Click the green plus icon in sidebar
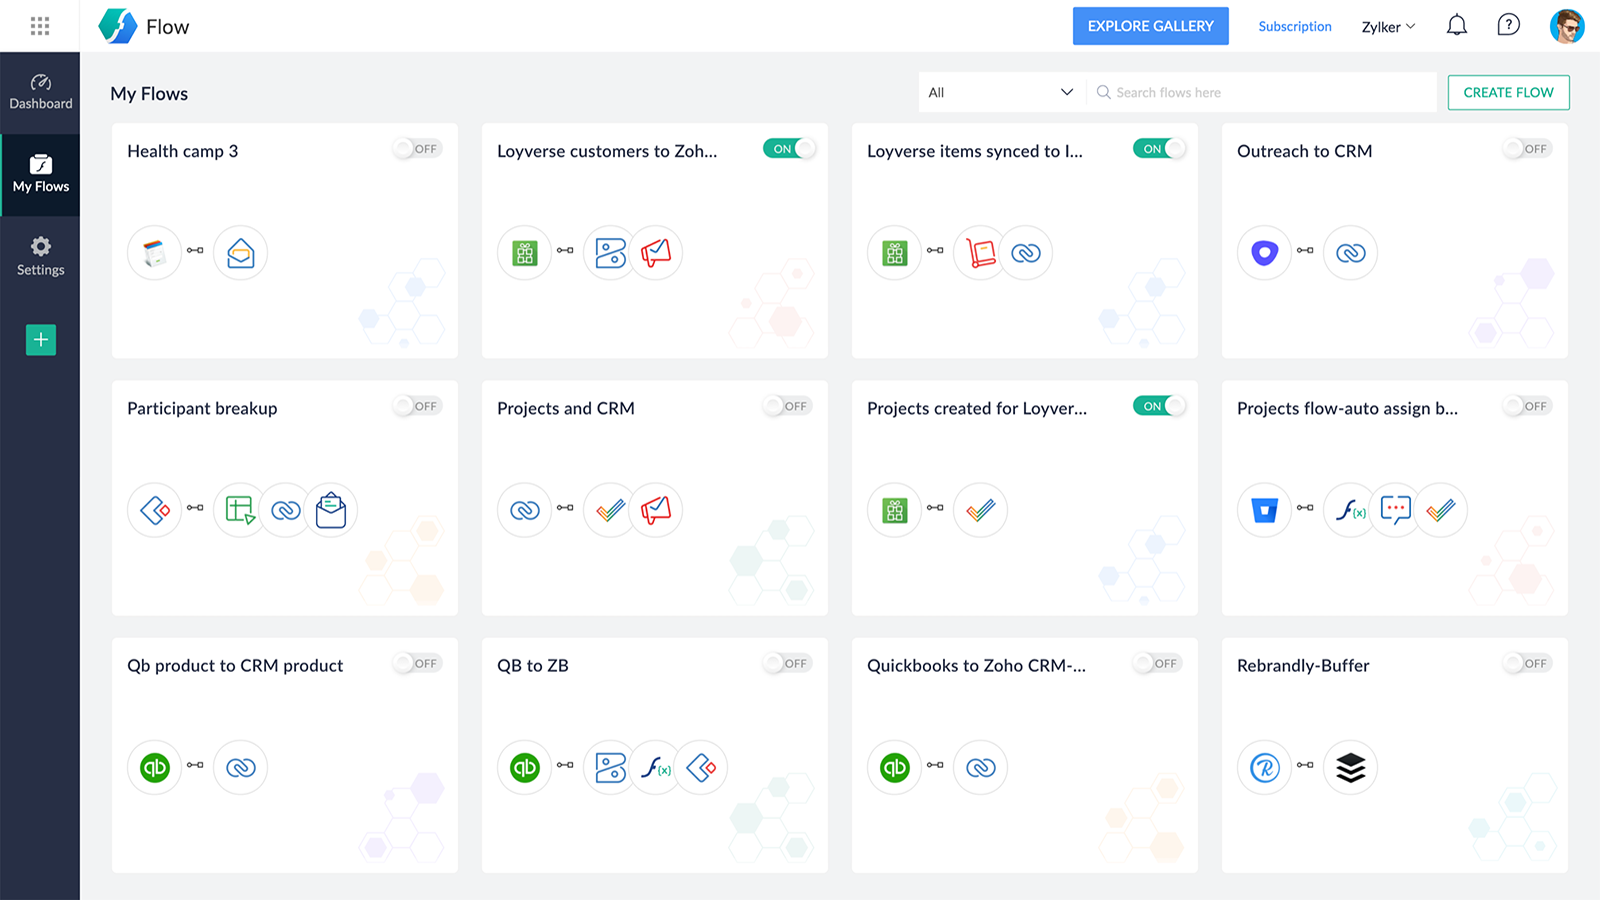 click(41, 340)
